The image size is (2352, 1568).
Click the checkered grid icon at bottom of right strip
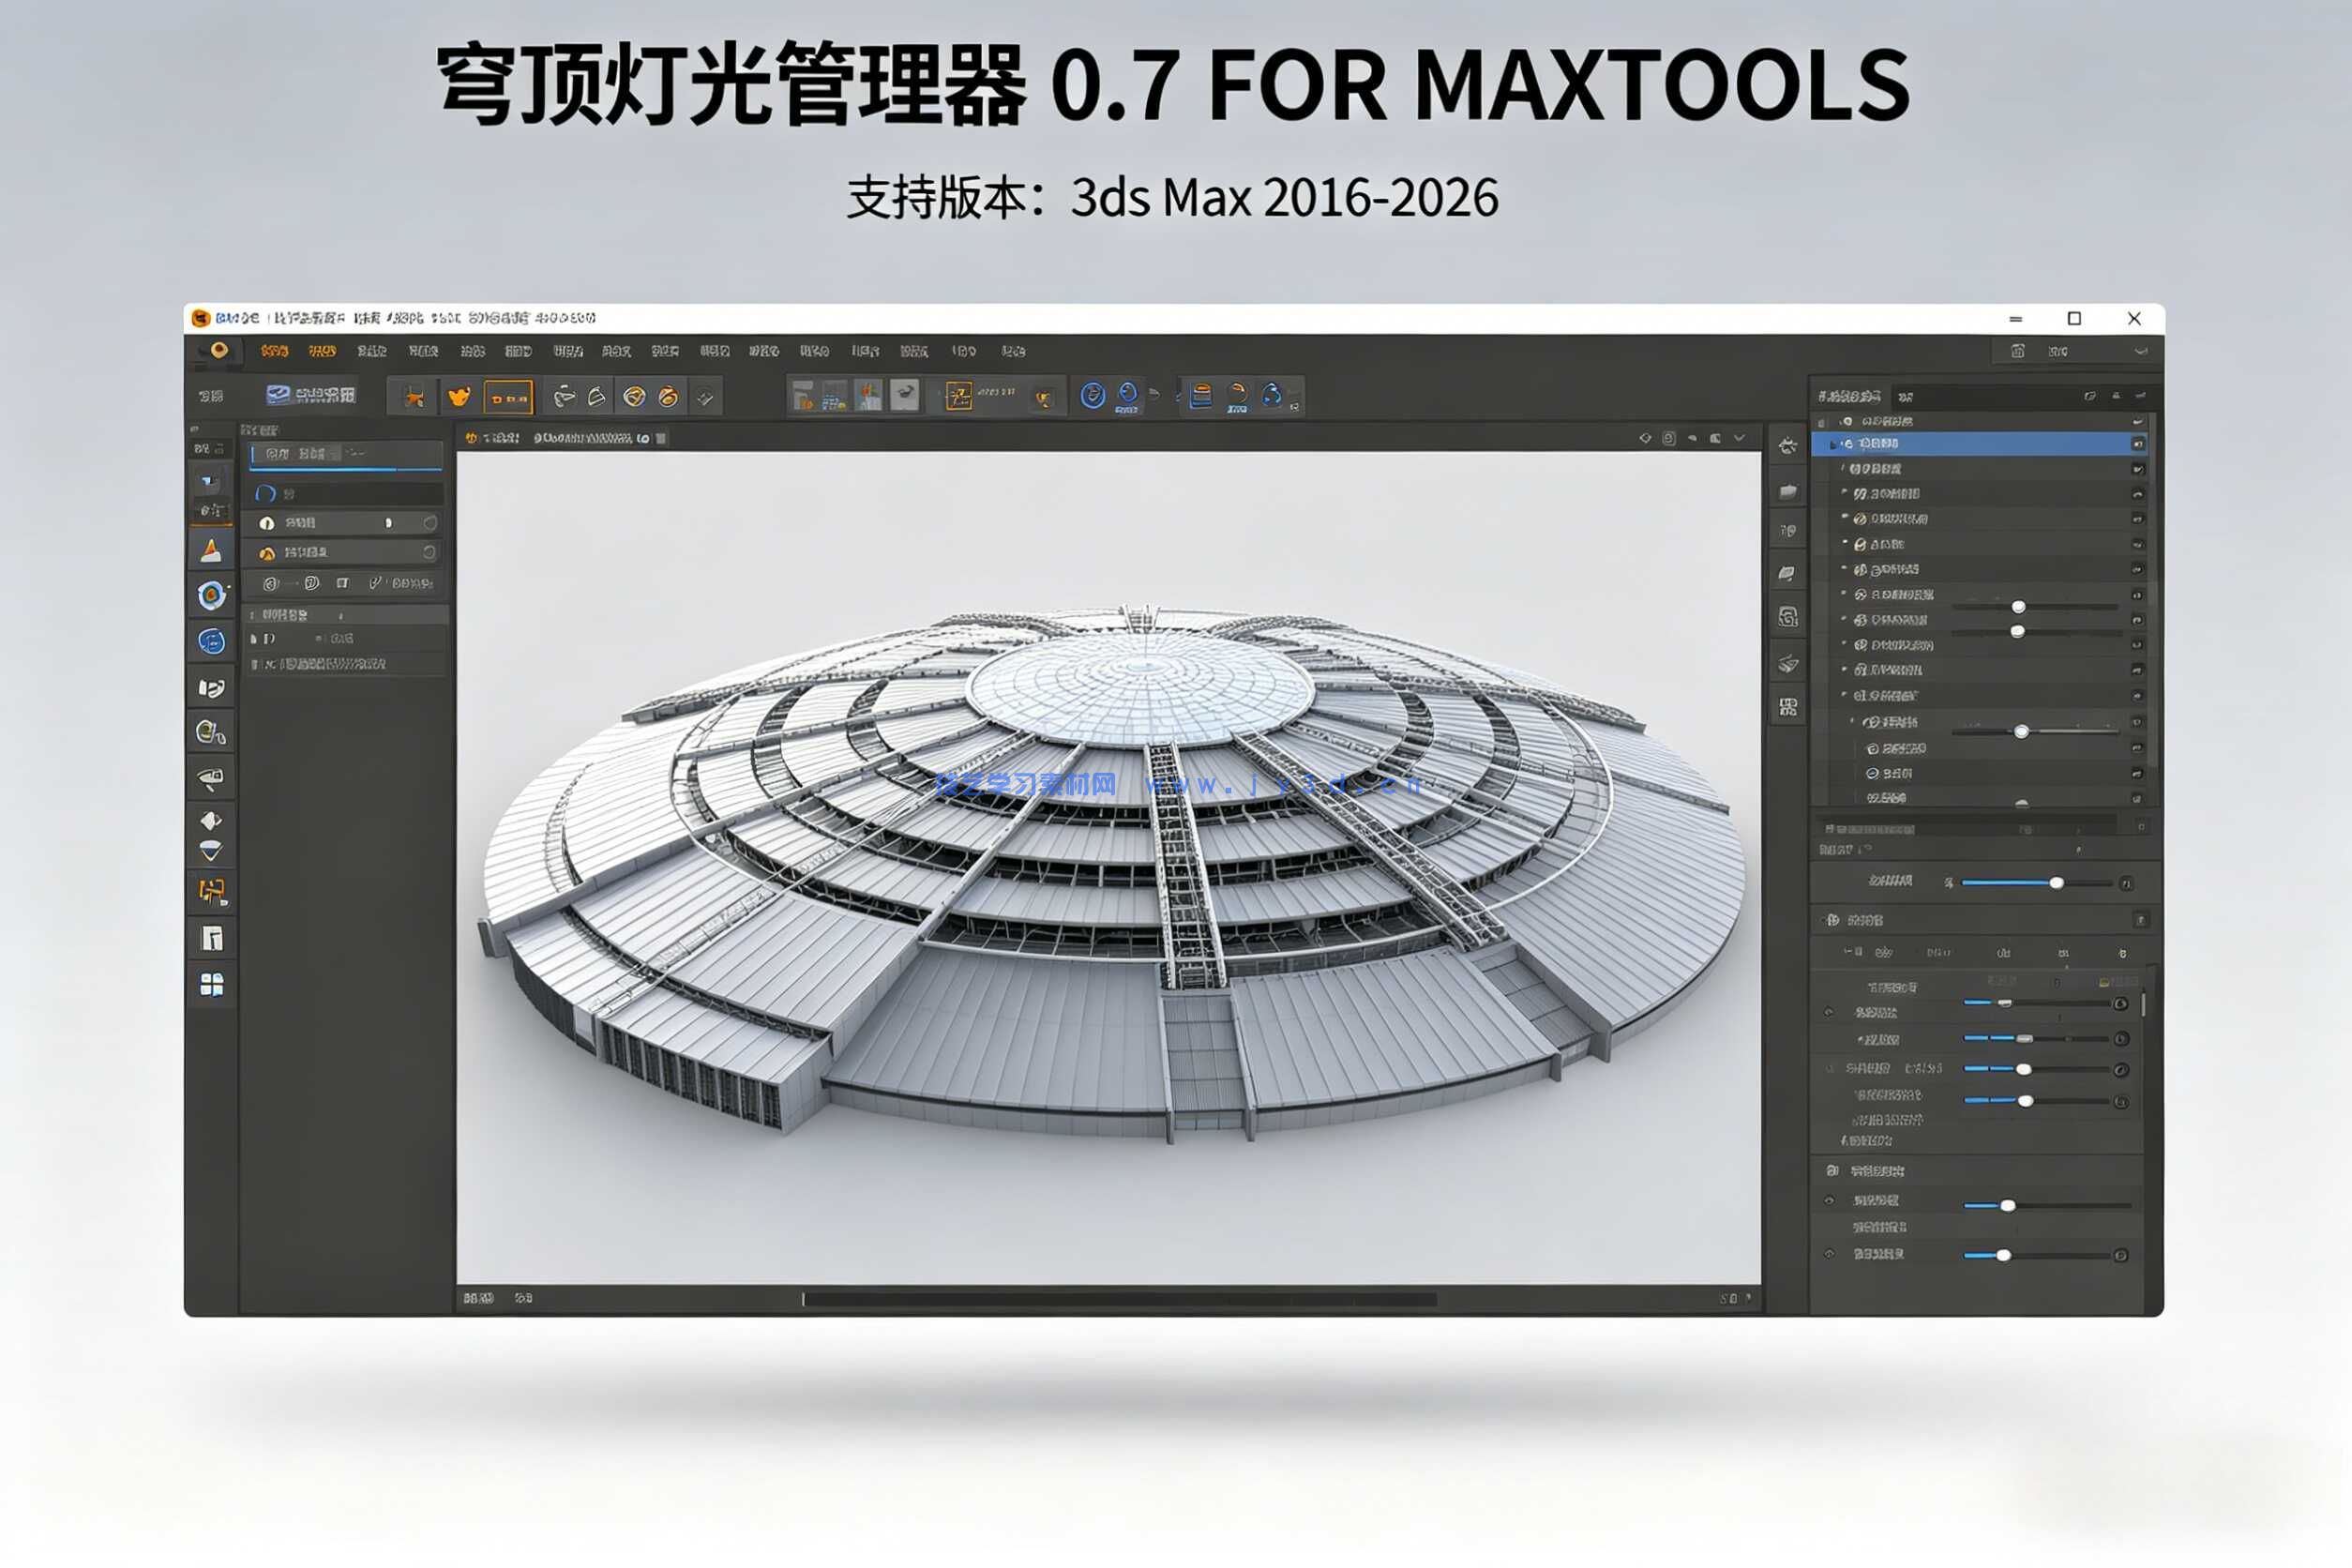click(x=1788, y=708)
